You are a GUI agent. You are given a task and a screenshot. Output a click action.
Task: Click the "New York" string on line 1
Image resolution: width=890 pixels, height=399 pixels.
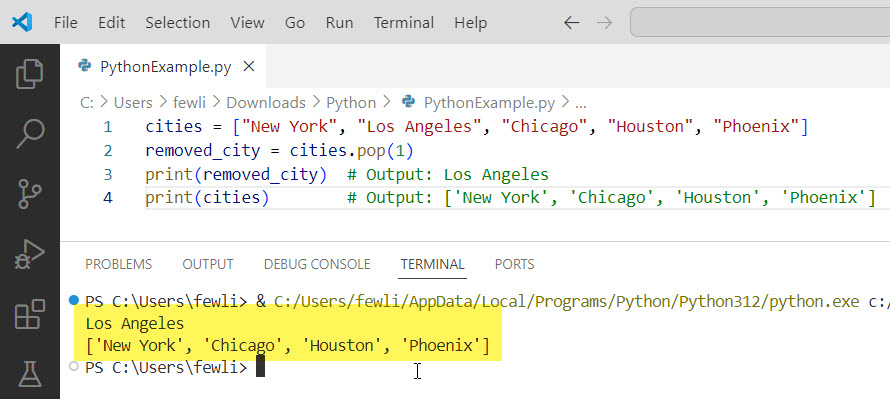tap(290, 126)
